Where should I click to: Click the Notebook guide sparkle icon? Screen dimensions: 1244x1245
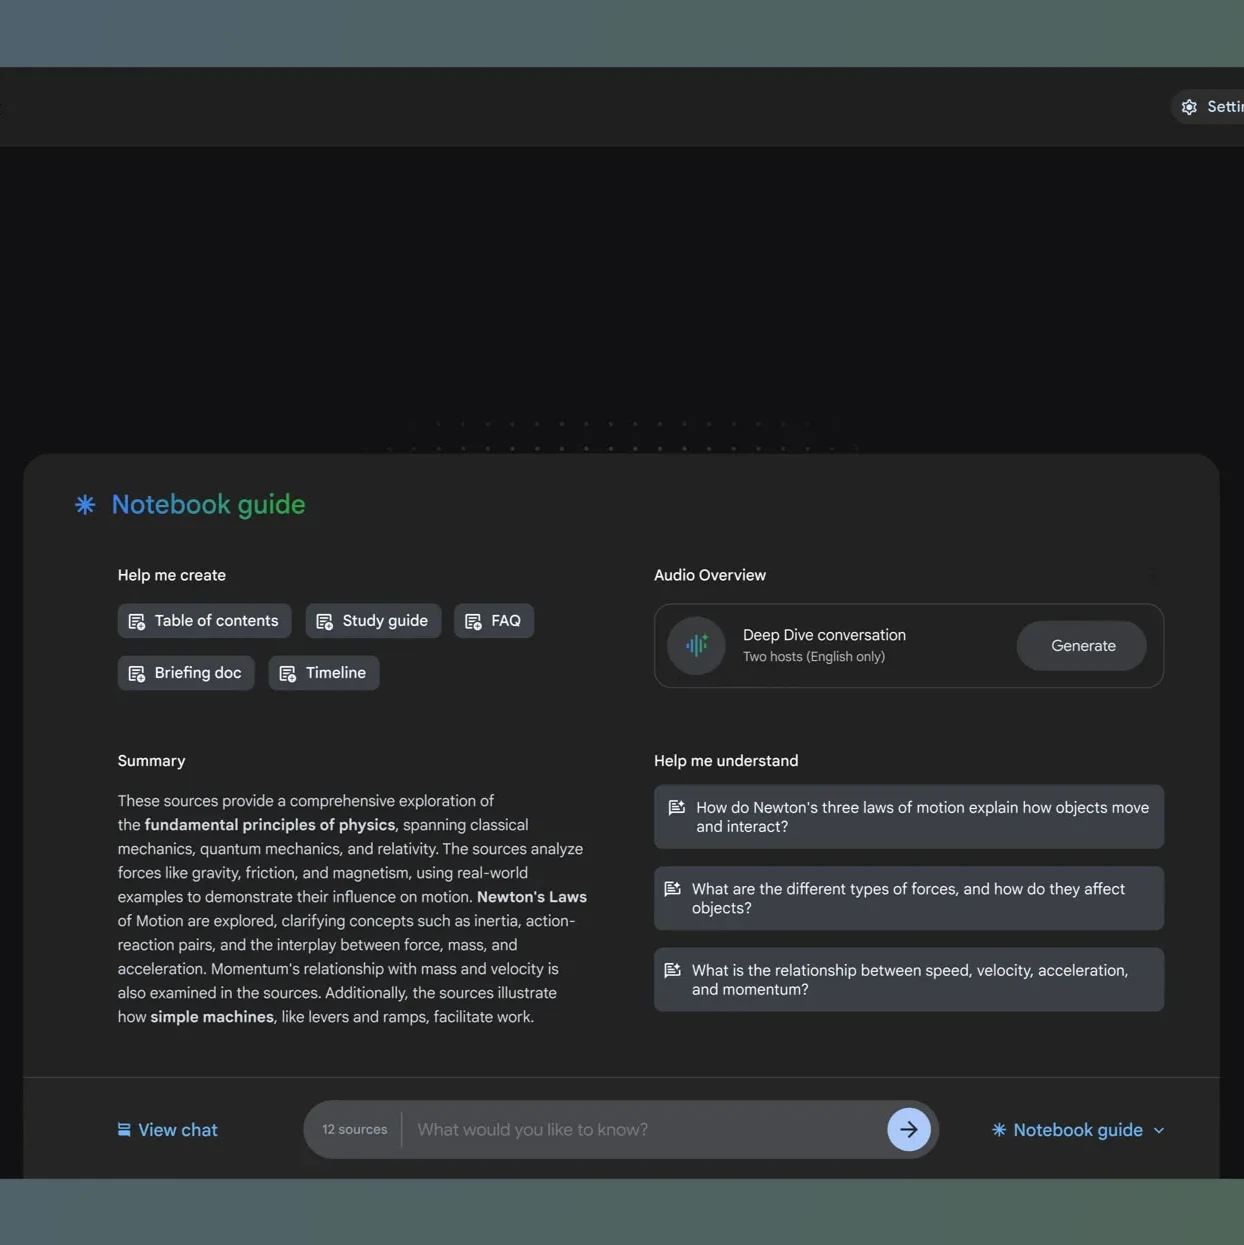(x=85, y=504)
